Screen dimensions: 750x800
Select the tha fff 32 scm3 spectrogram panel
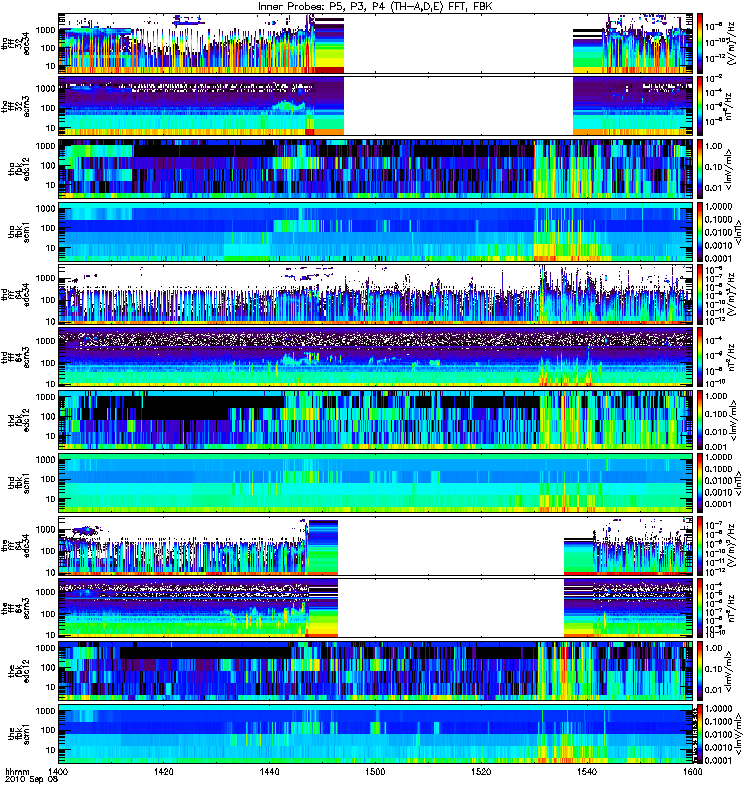376,107
